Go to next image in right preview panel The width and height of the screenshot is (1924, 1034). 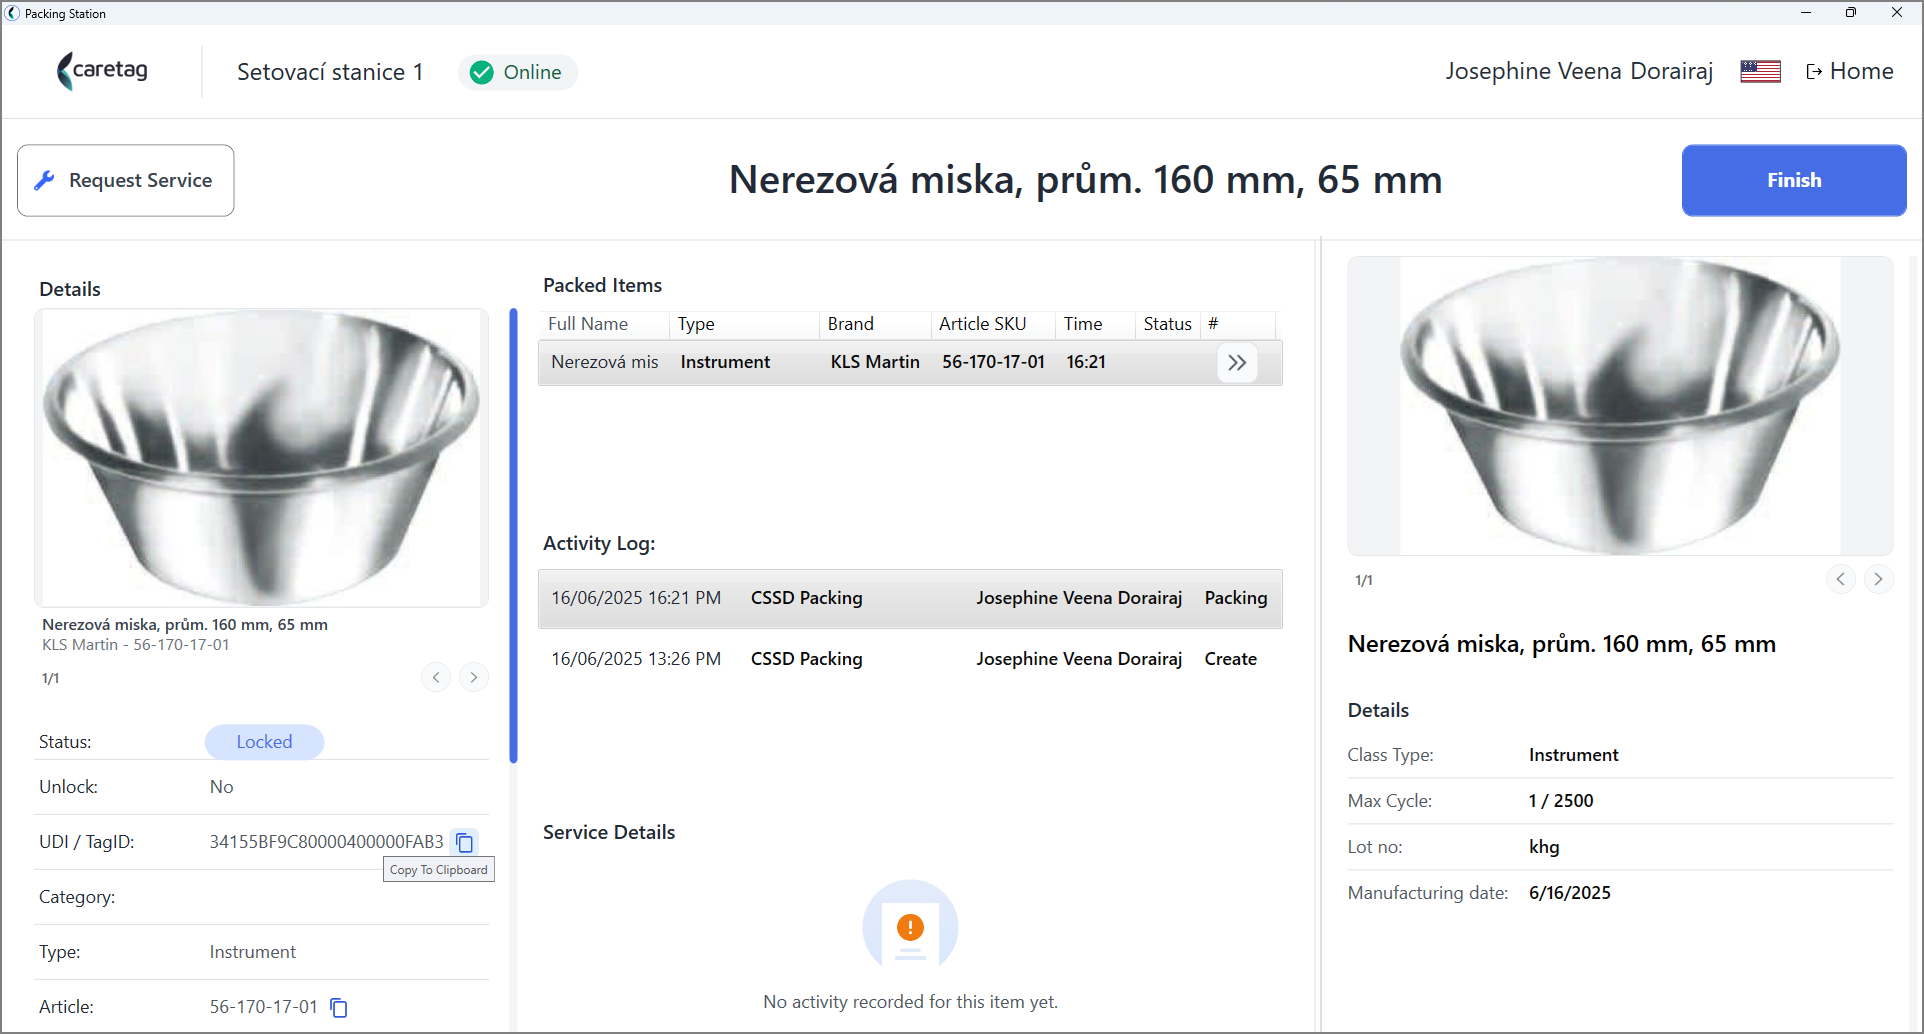point(1878,579)
